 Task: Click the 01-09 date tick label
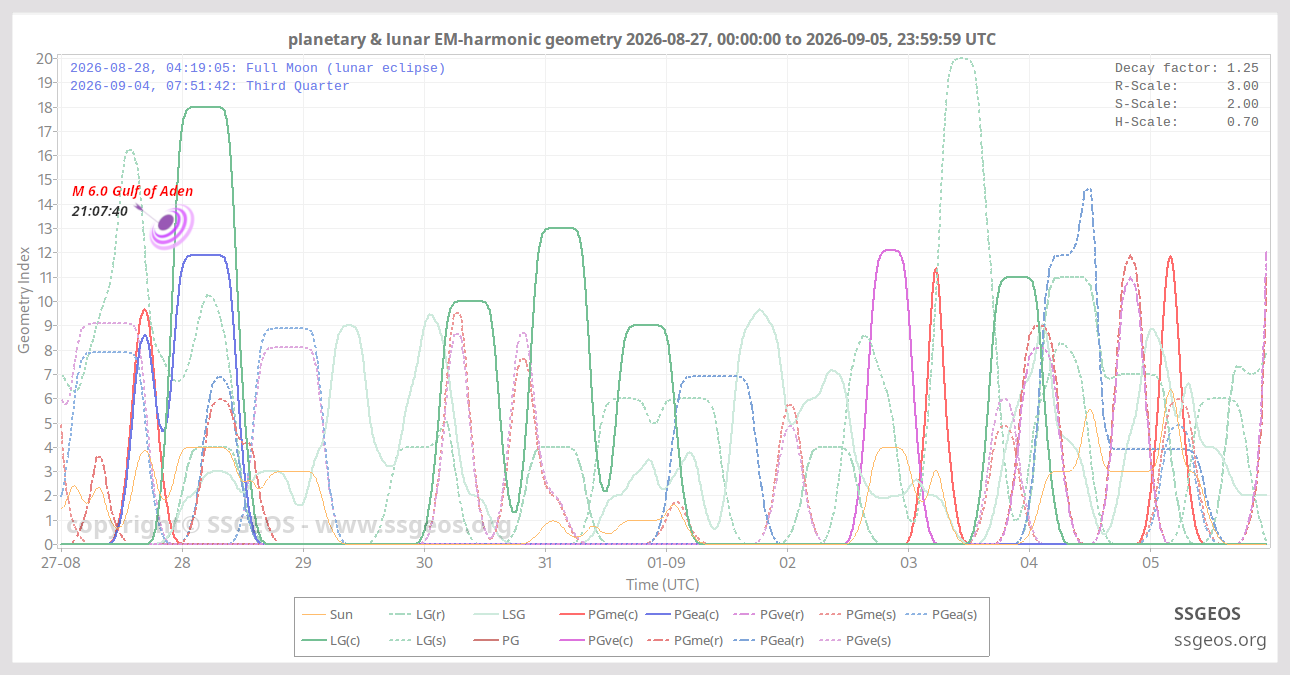click(x=666, y=563)
